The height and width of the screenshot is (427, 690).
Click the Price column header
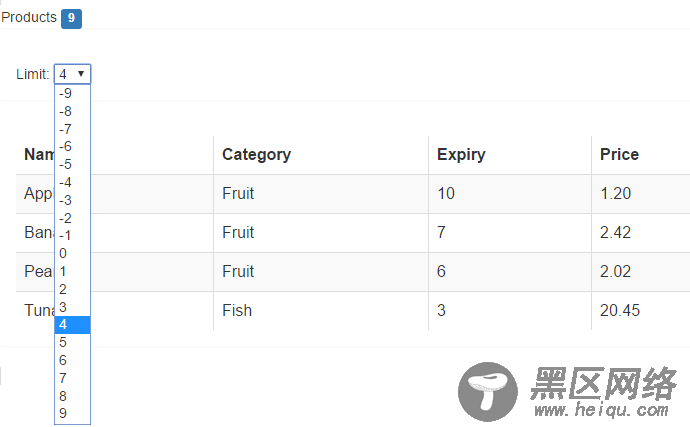coord(619,155)
